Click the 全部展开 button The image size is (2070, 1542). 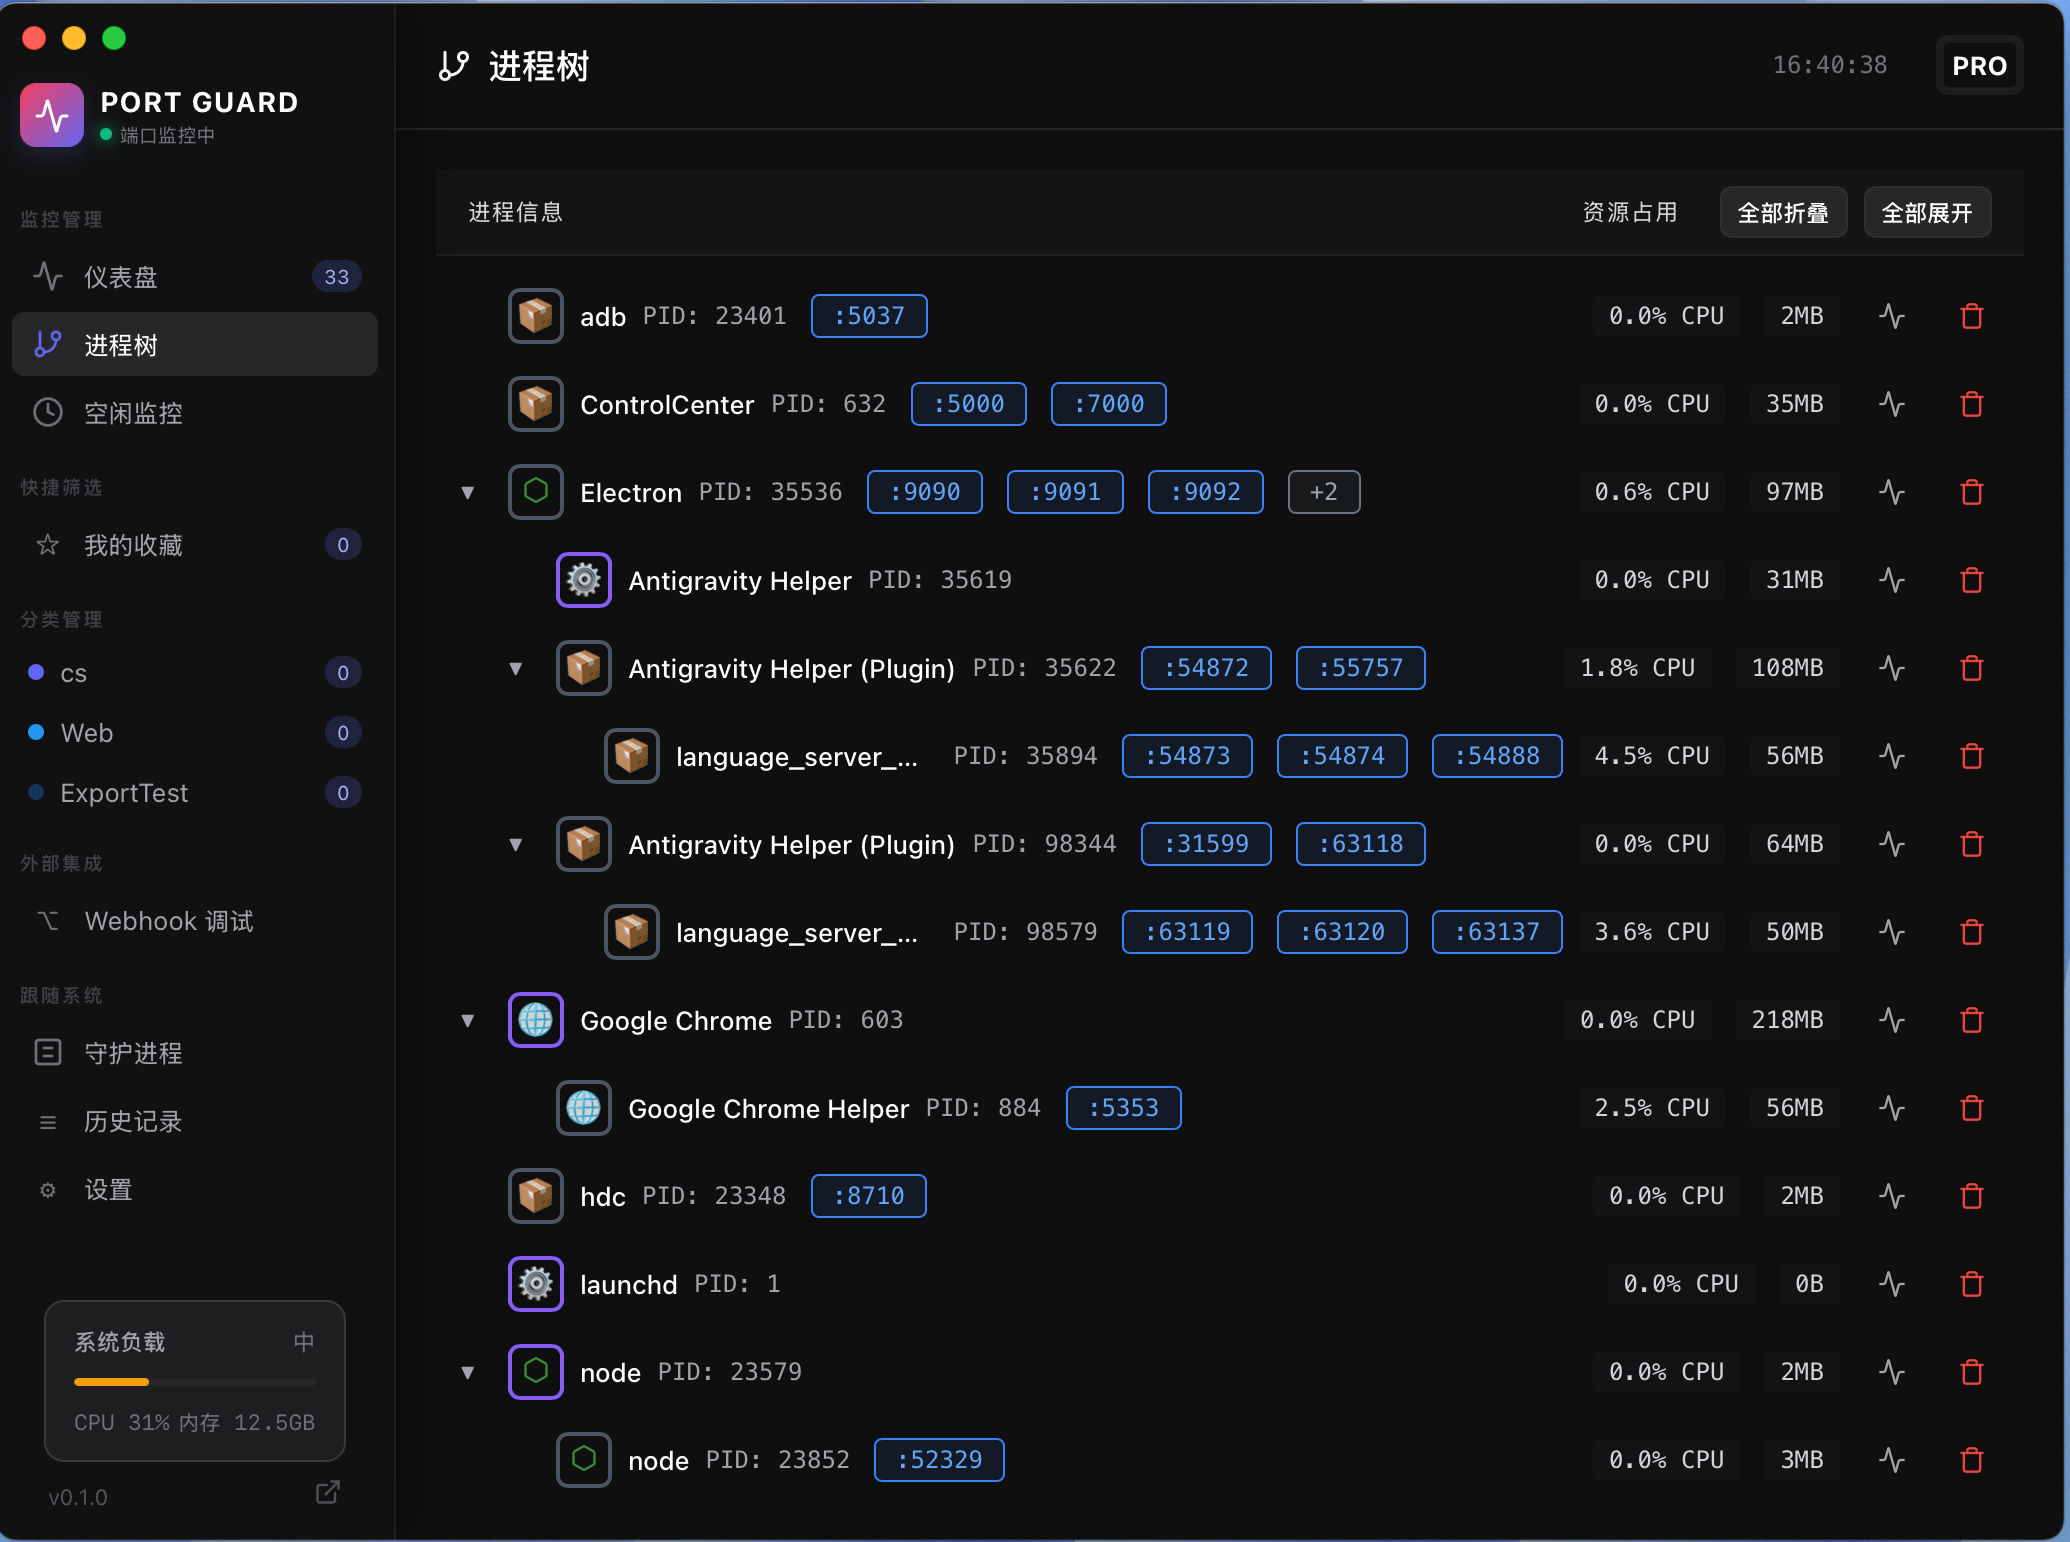coord(1927,212)
